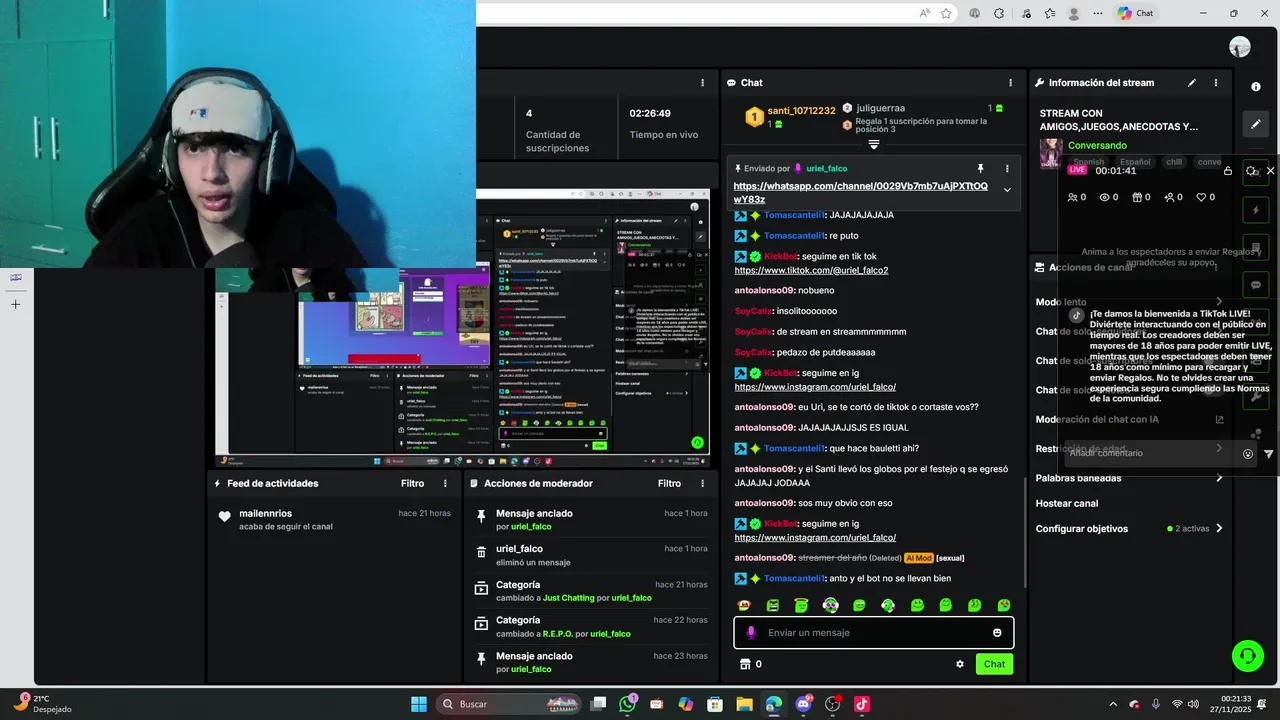1280x720 pixels.
Task: Click the lock icon in TikTok LIVE overlay
Action: 1228,171
